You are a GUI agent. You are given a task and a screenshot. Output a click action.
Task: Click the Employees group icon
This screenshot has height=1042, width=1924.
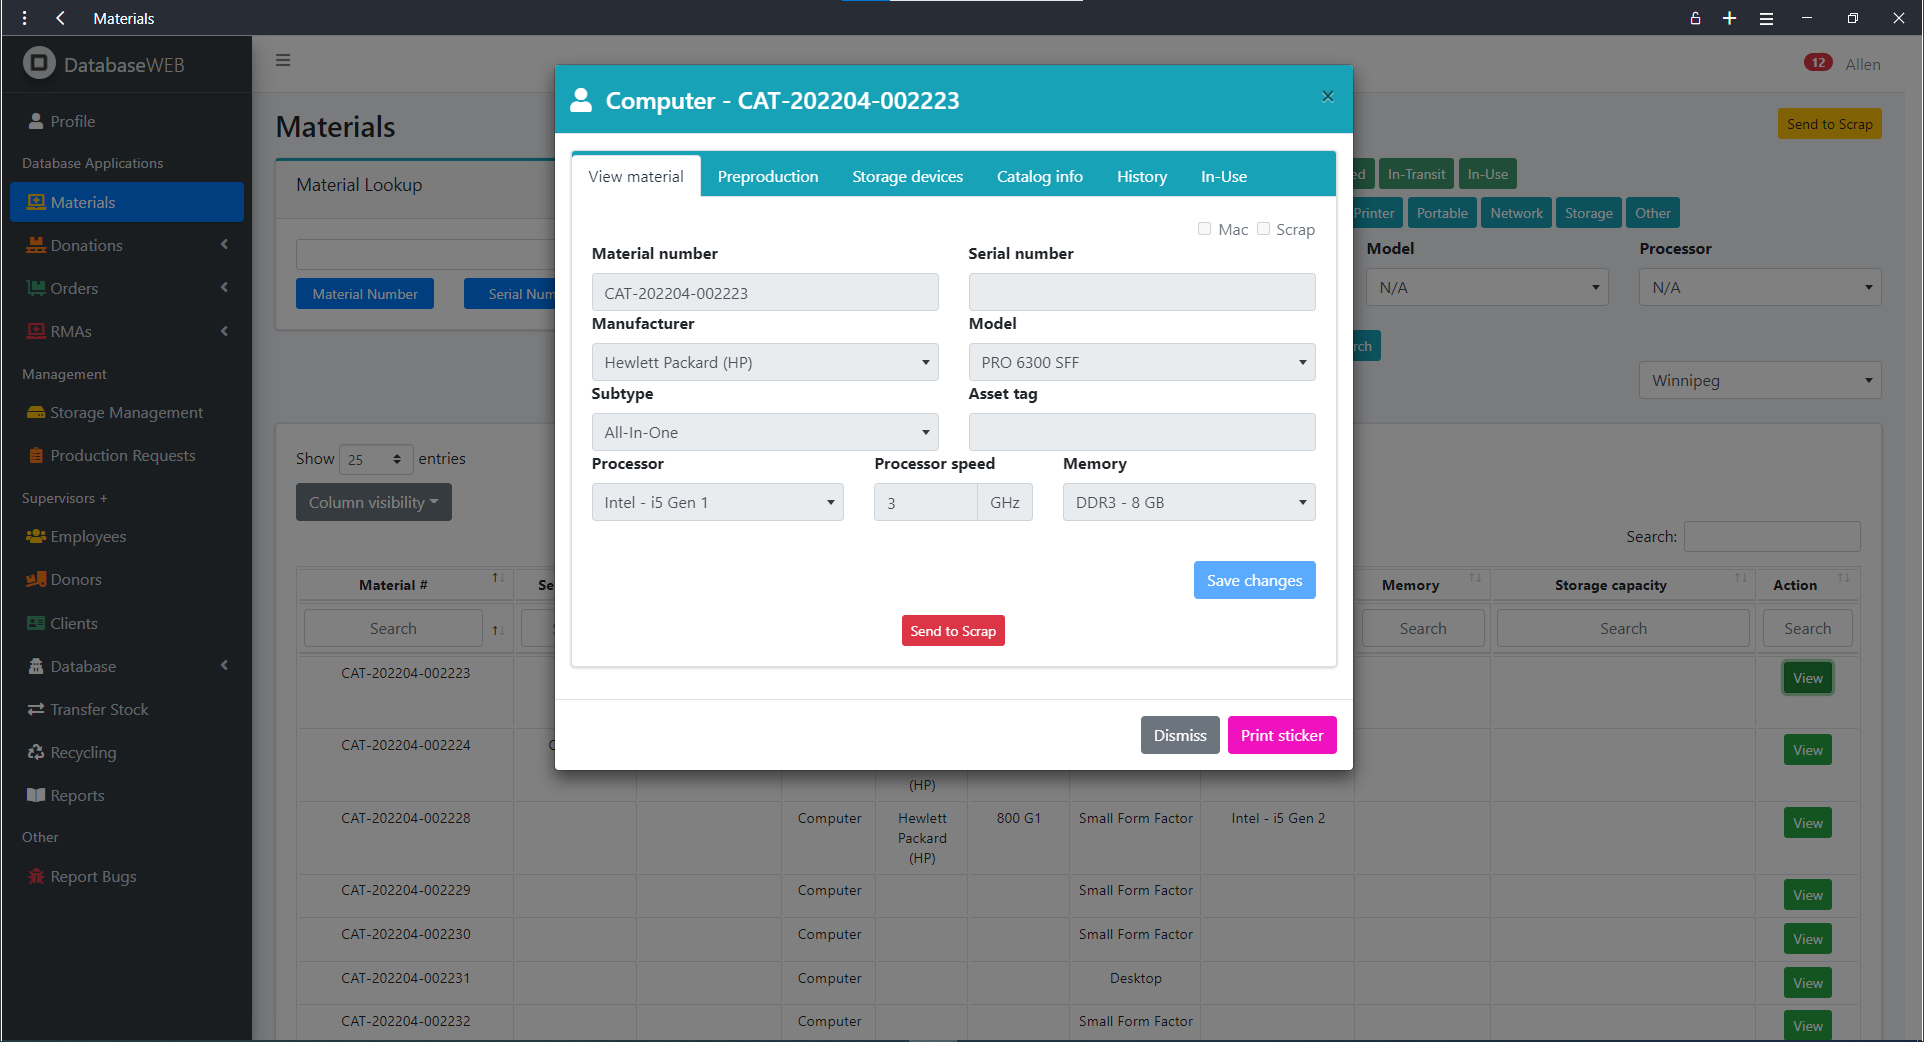coord(36,536)
